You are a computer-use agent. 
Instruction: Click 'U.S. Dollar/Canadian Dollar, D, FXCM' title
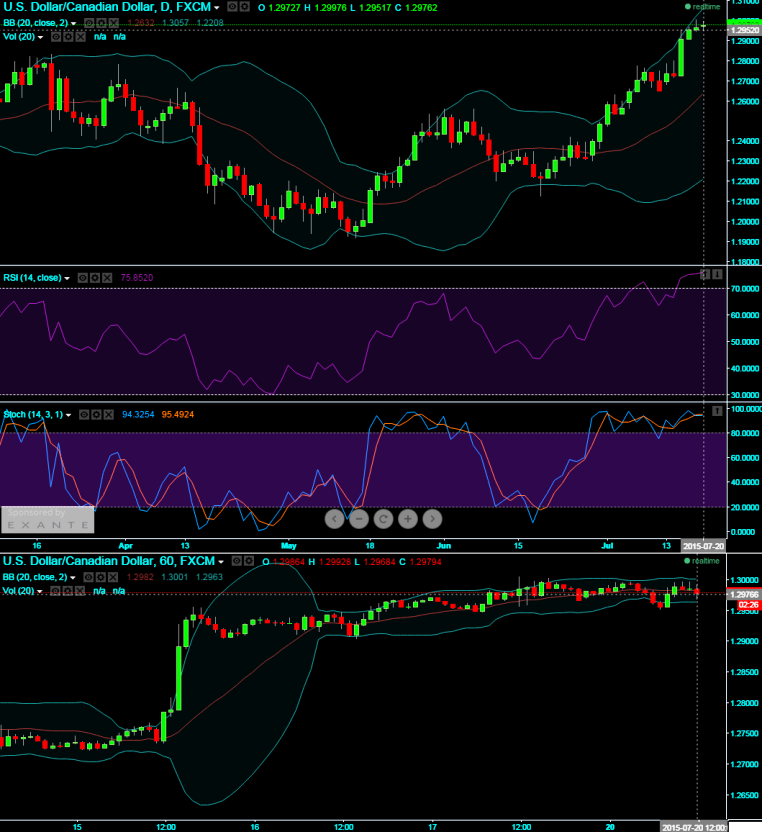(107, 7)
